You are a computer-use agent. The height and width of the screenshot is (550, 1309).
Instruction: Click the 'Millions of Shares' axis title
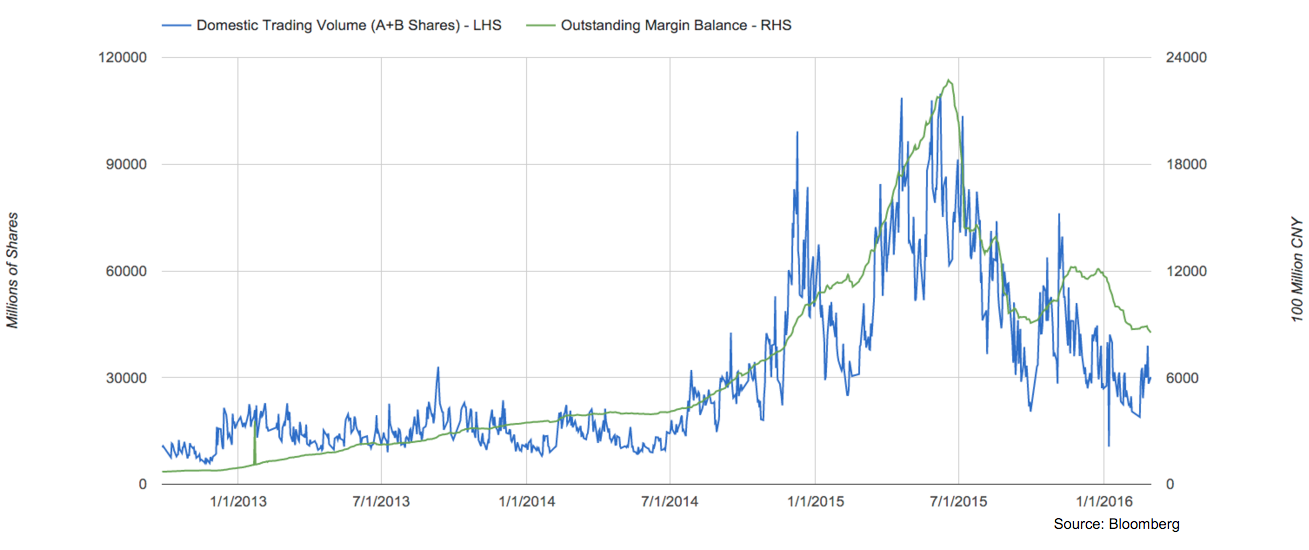13,271
